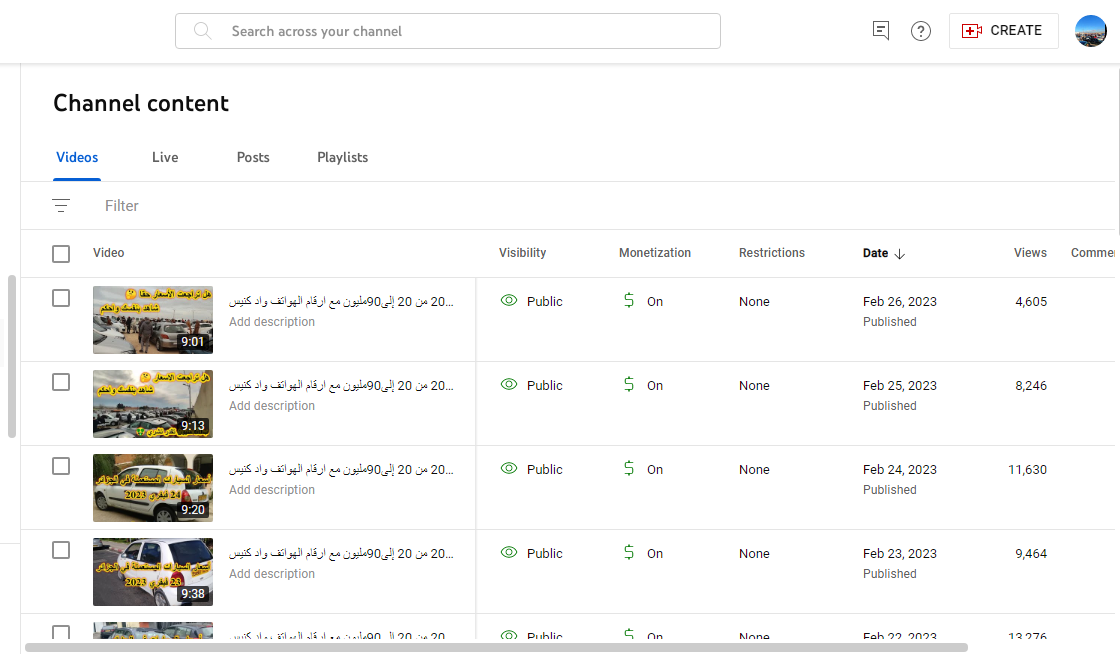
Task: Sort by the Date column arrow
Action: point(899,253)
